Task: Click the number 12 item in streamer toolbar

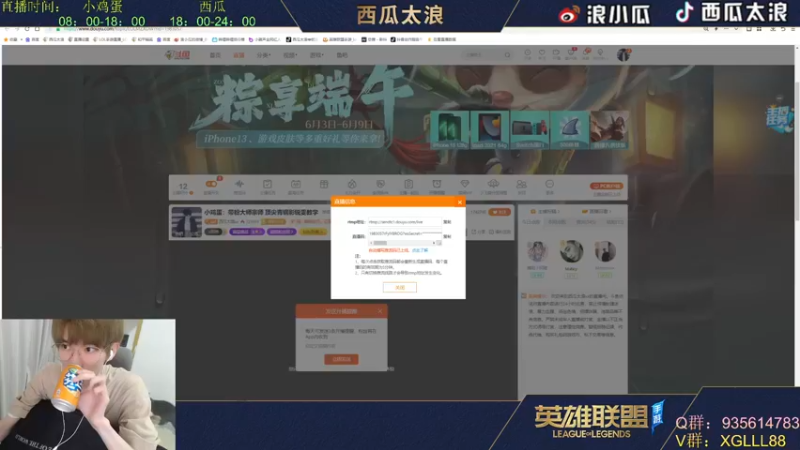Action: (183, 186)
